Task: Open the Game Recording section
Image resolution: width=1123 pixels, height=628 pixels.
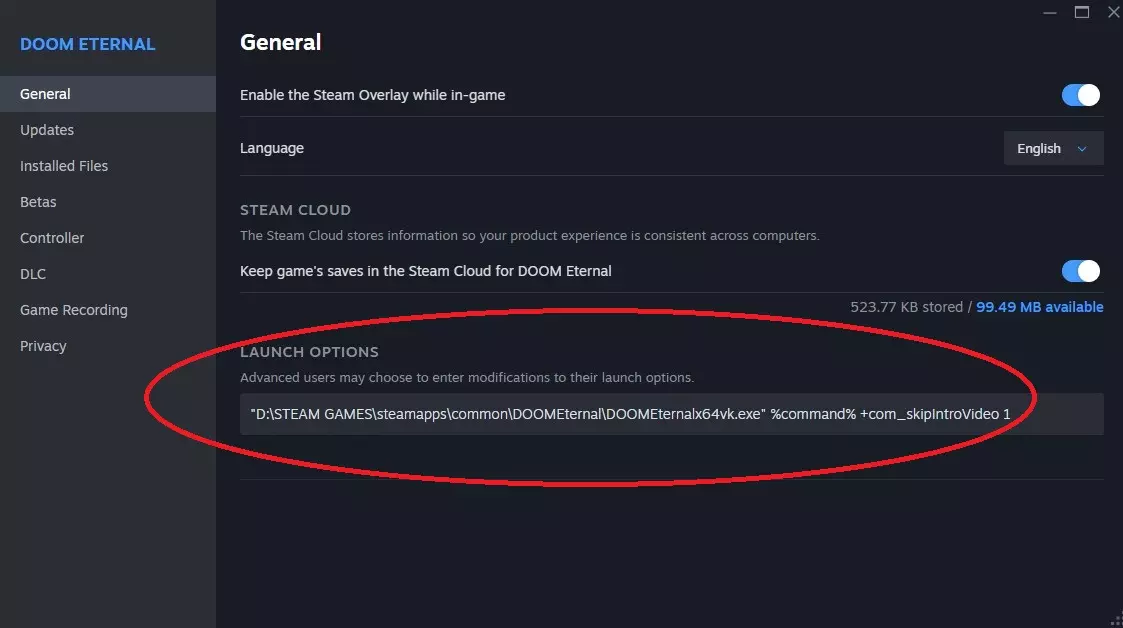Action: [x=74, y=310]
